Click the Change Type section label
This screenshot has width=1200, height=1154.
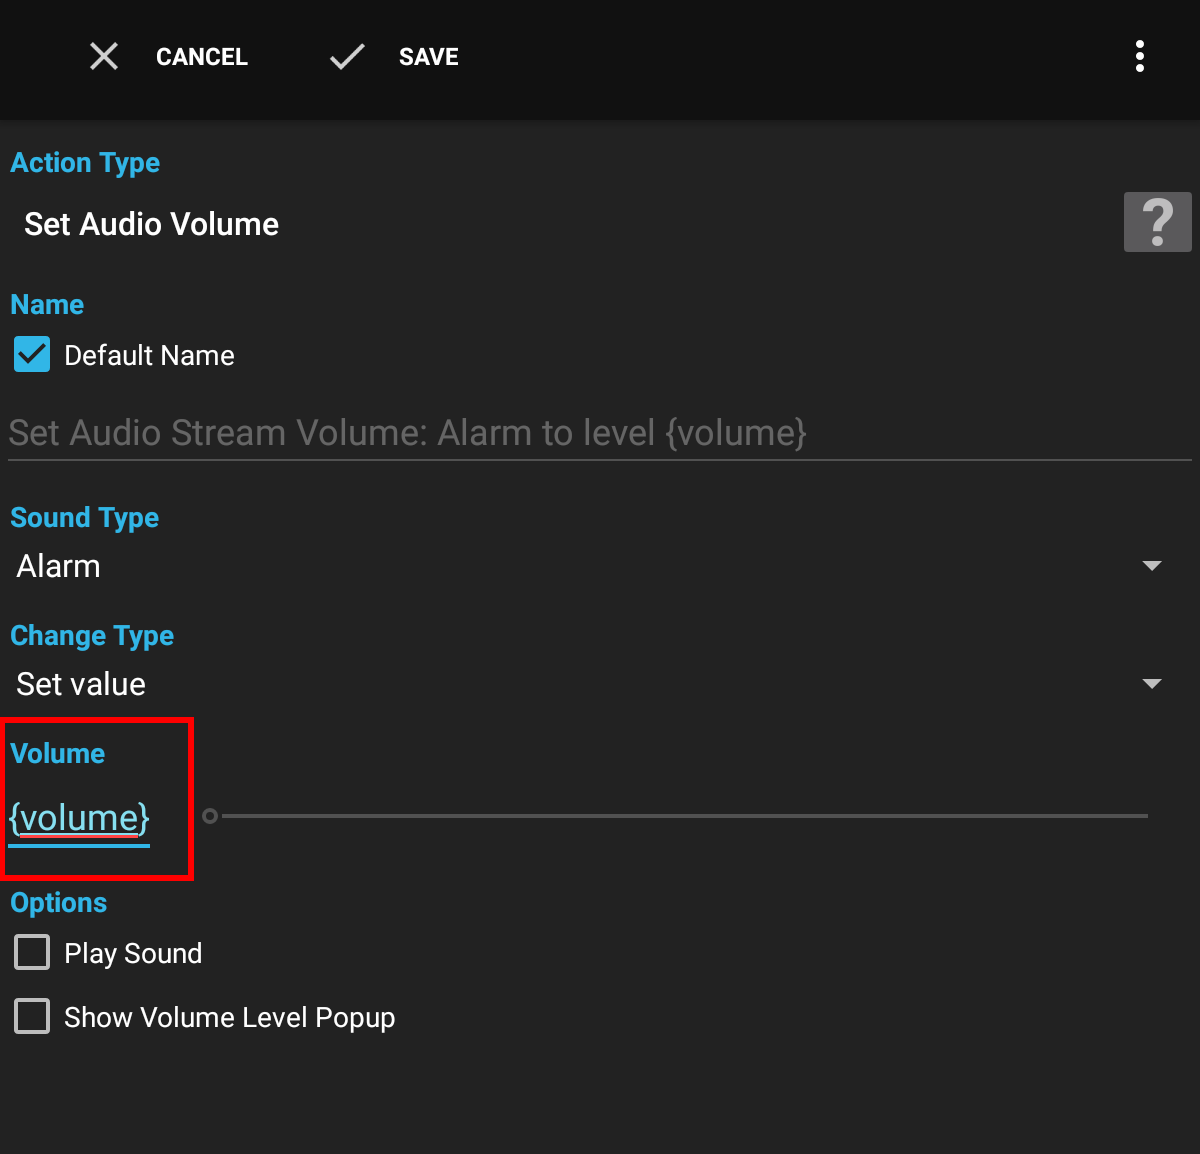pos(92,635)
